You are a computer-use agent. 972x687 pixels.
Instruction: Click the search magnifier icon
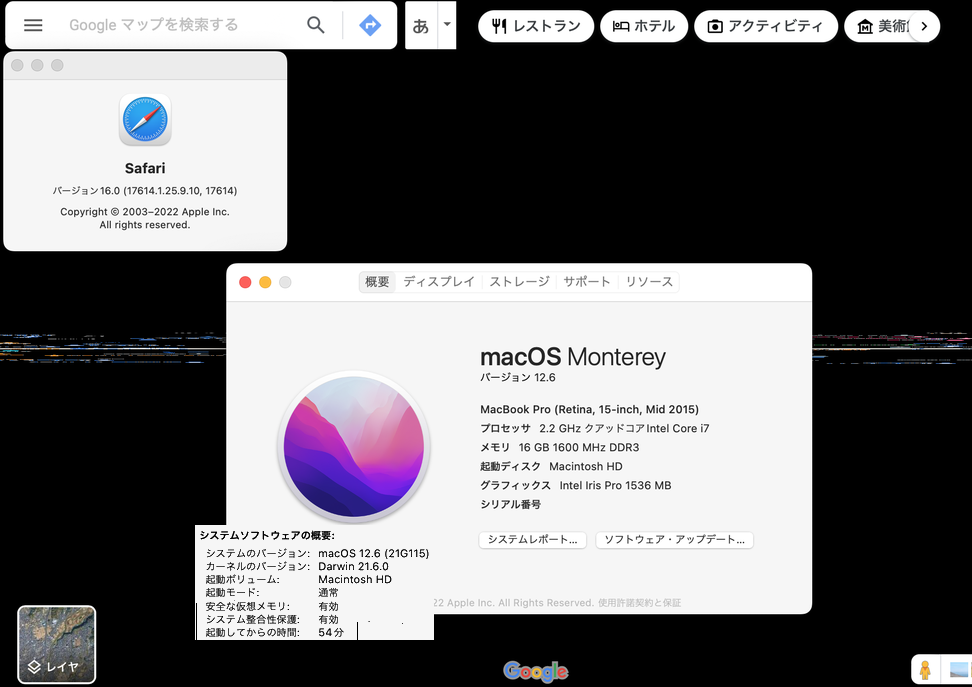pos(316,25)
